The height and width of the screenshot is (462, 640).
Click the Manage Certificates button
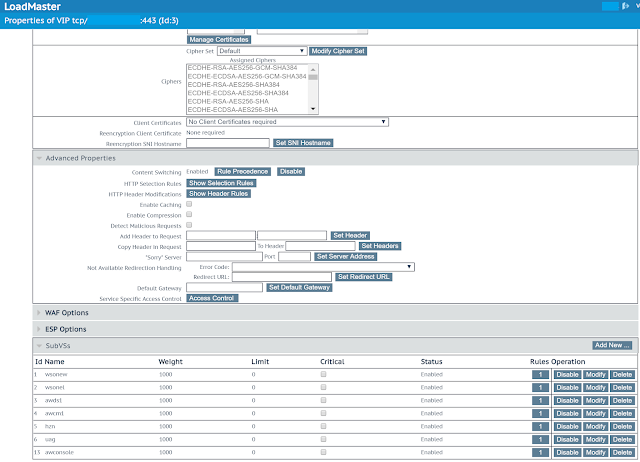(x=219, y=40)
